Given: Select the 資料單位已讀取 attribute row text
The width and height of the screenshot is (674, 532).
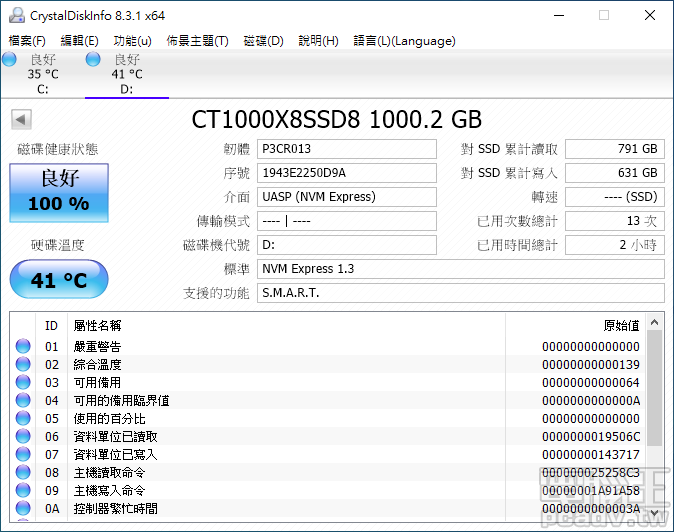Looking at the screenshot, I should (116, 437).
